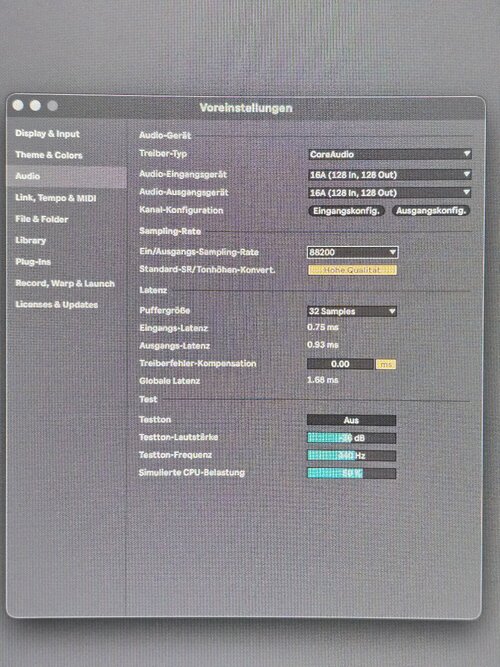Viewport: 500px width, 667px height.
Task: Go to Record, Warp & Launch tab
Action: (x=65, y=283)
